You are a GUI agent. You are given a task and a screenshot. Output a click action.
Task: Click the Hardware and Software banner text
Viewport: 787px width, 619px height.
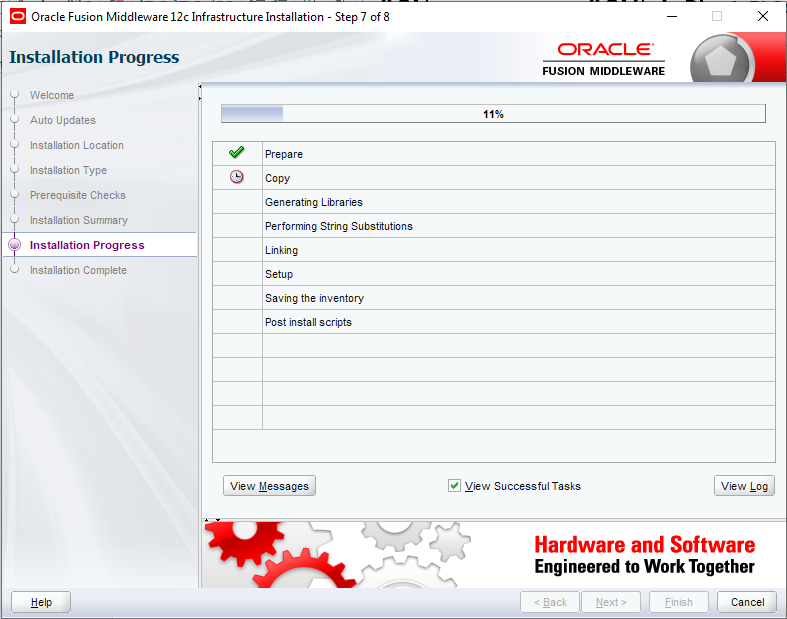(644, 555)
